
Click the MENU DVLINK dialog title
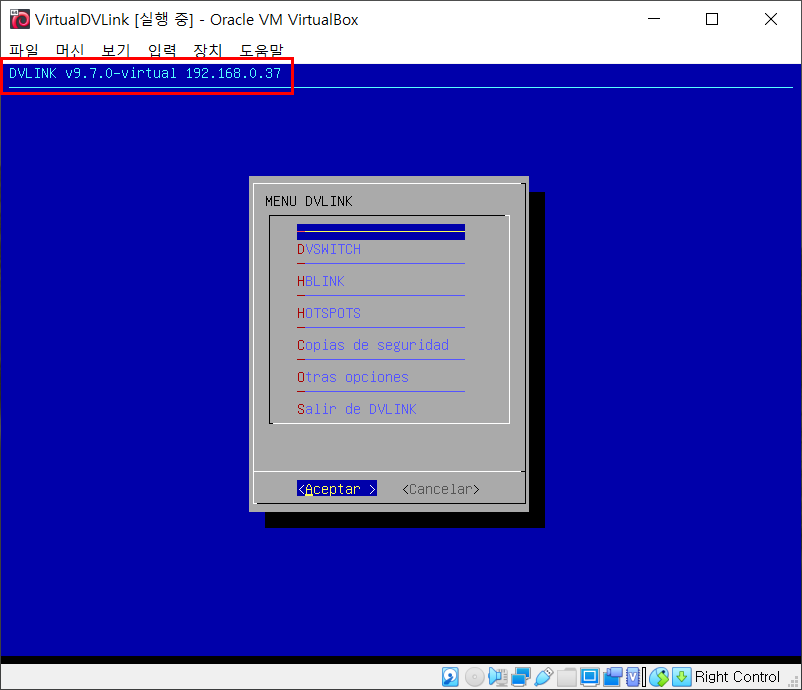tap(309, 201)
